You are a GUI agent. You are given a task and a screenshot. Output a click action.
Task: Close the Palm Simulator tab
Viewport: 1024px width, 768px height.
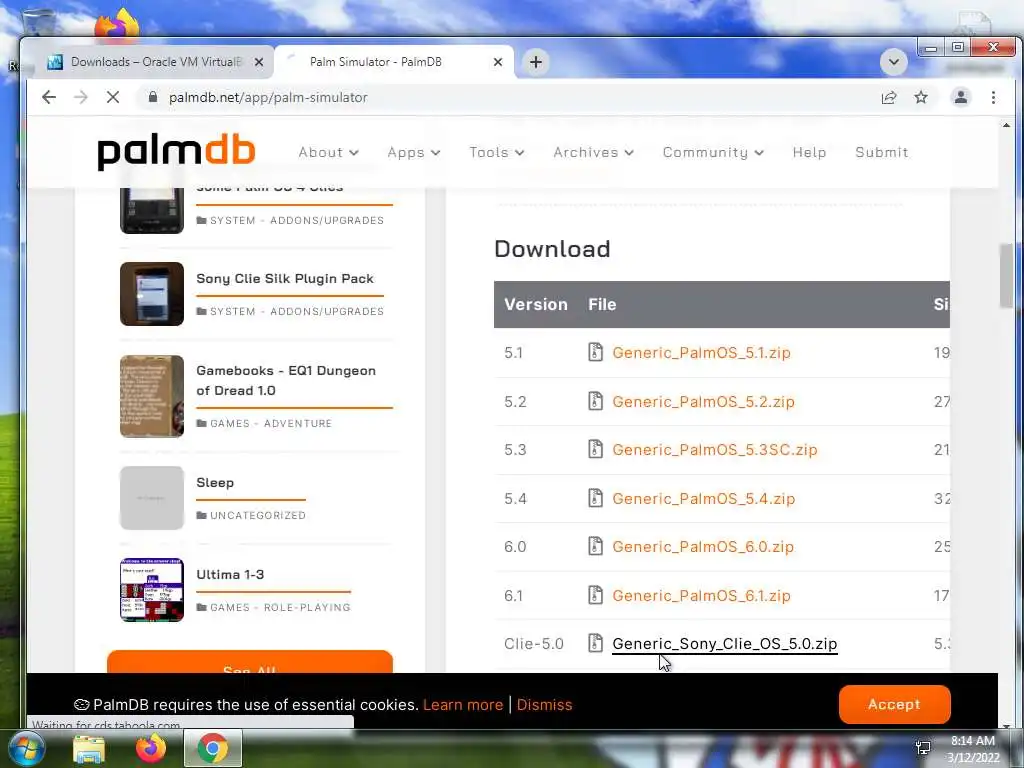[x=498, y=62]
